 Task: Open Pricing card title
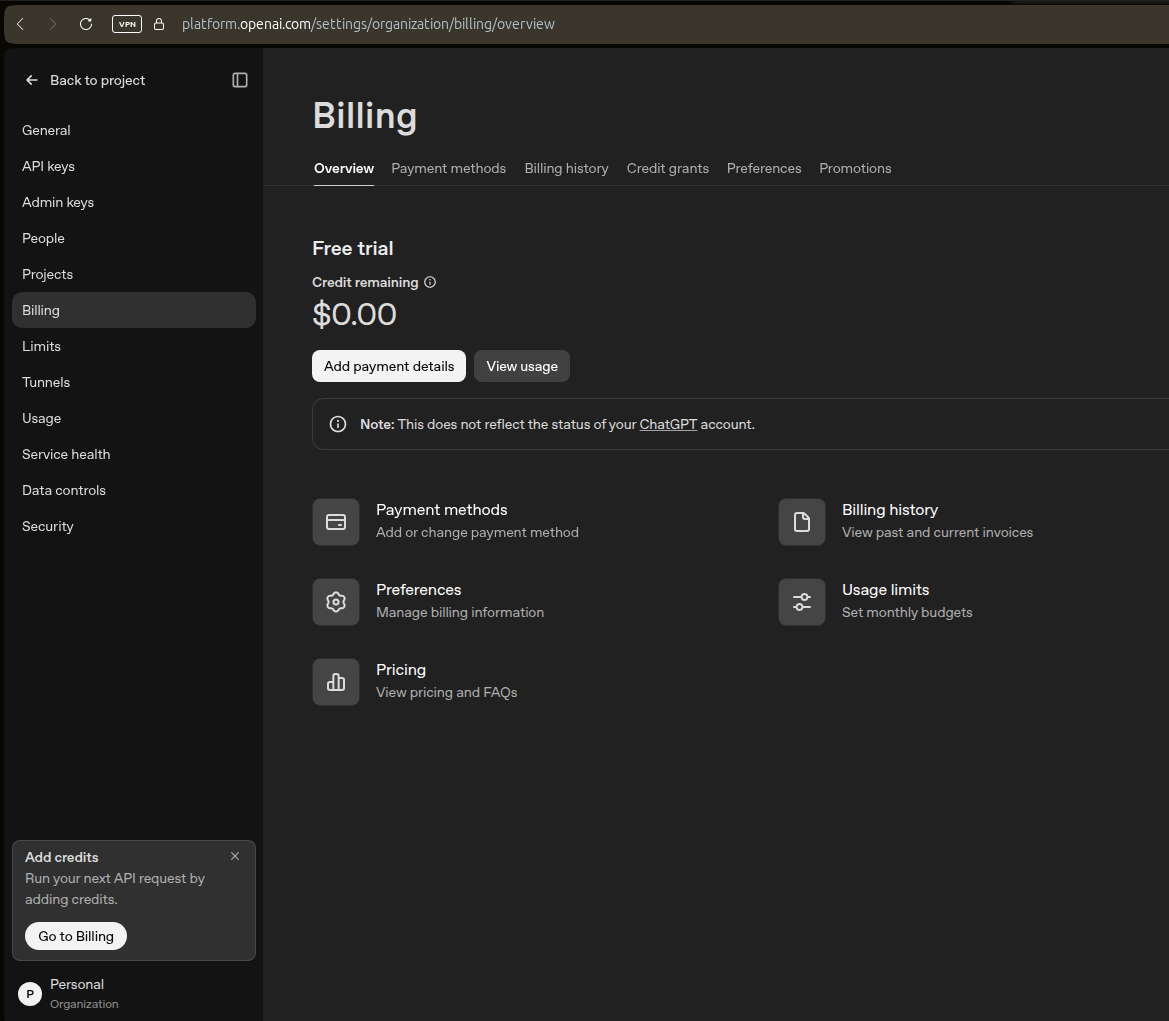pyautogui.click(x=401, y=670)
